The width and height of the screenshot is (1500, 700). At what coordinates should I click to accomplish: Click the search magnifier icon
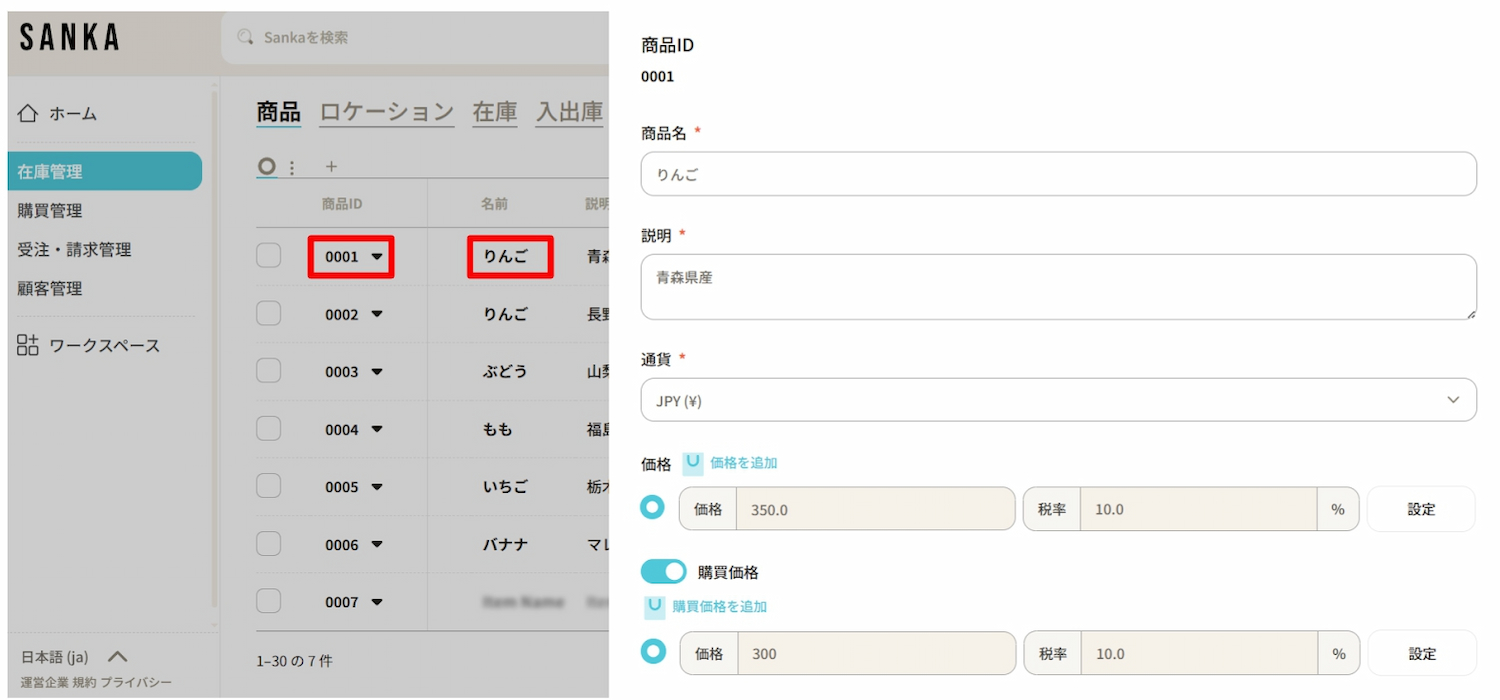(x=245, y=37)
